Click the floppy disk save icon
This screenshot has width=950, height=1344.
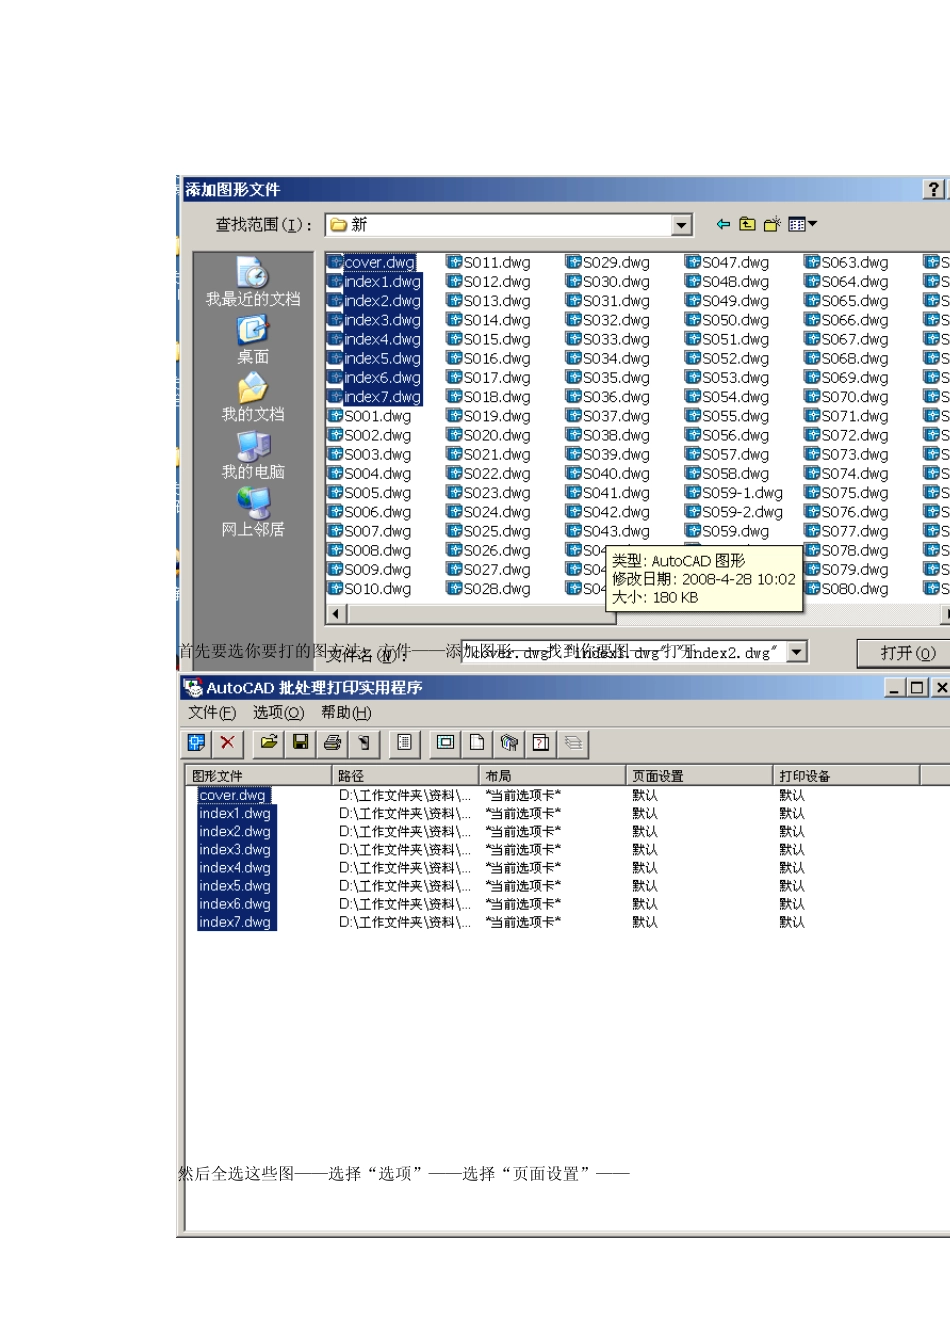click(299, 742)
